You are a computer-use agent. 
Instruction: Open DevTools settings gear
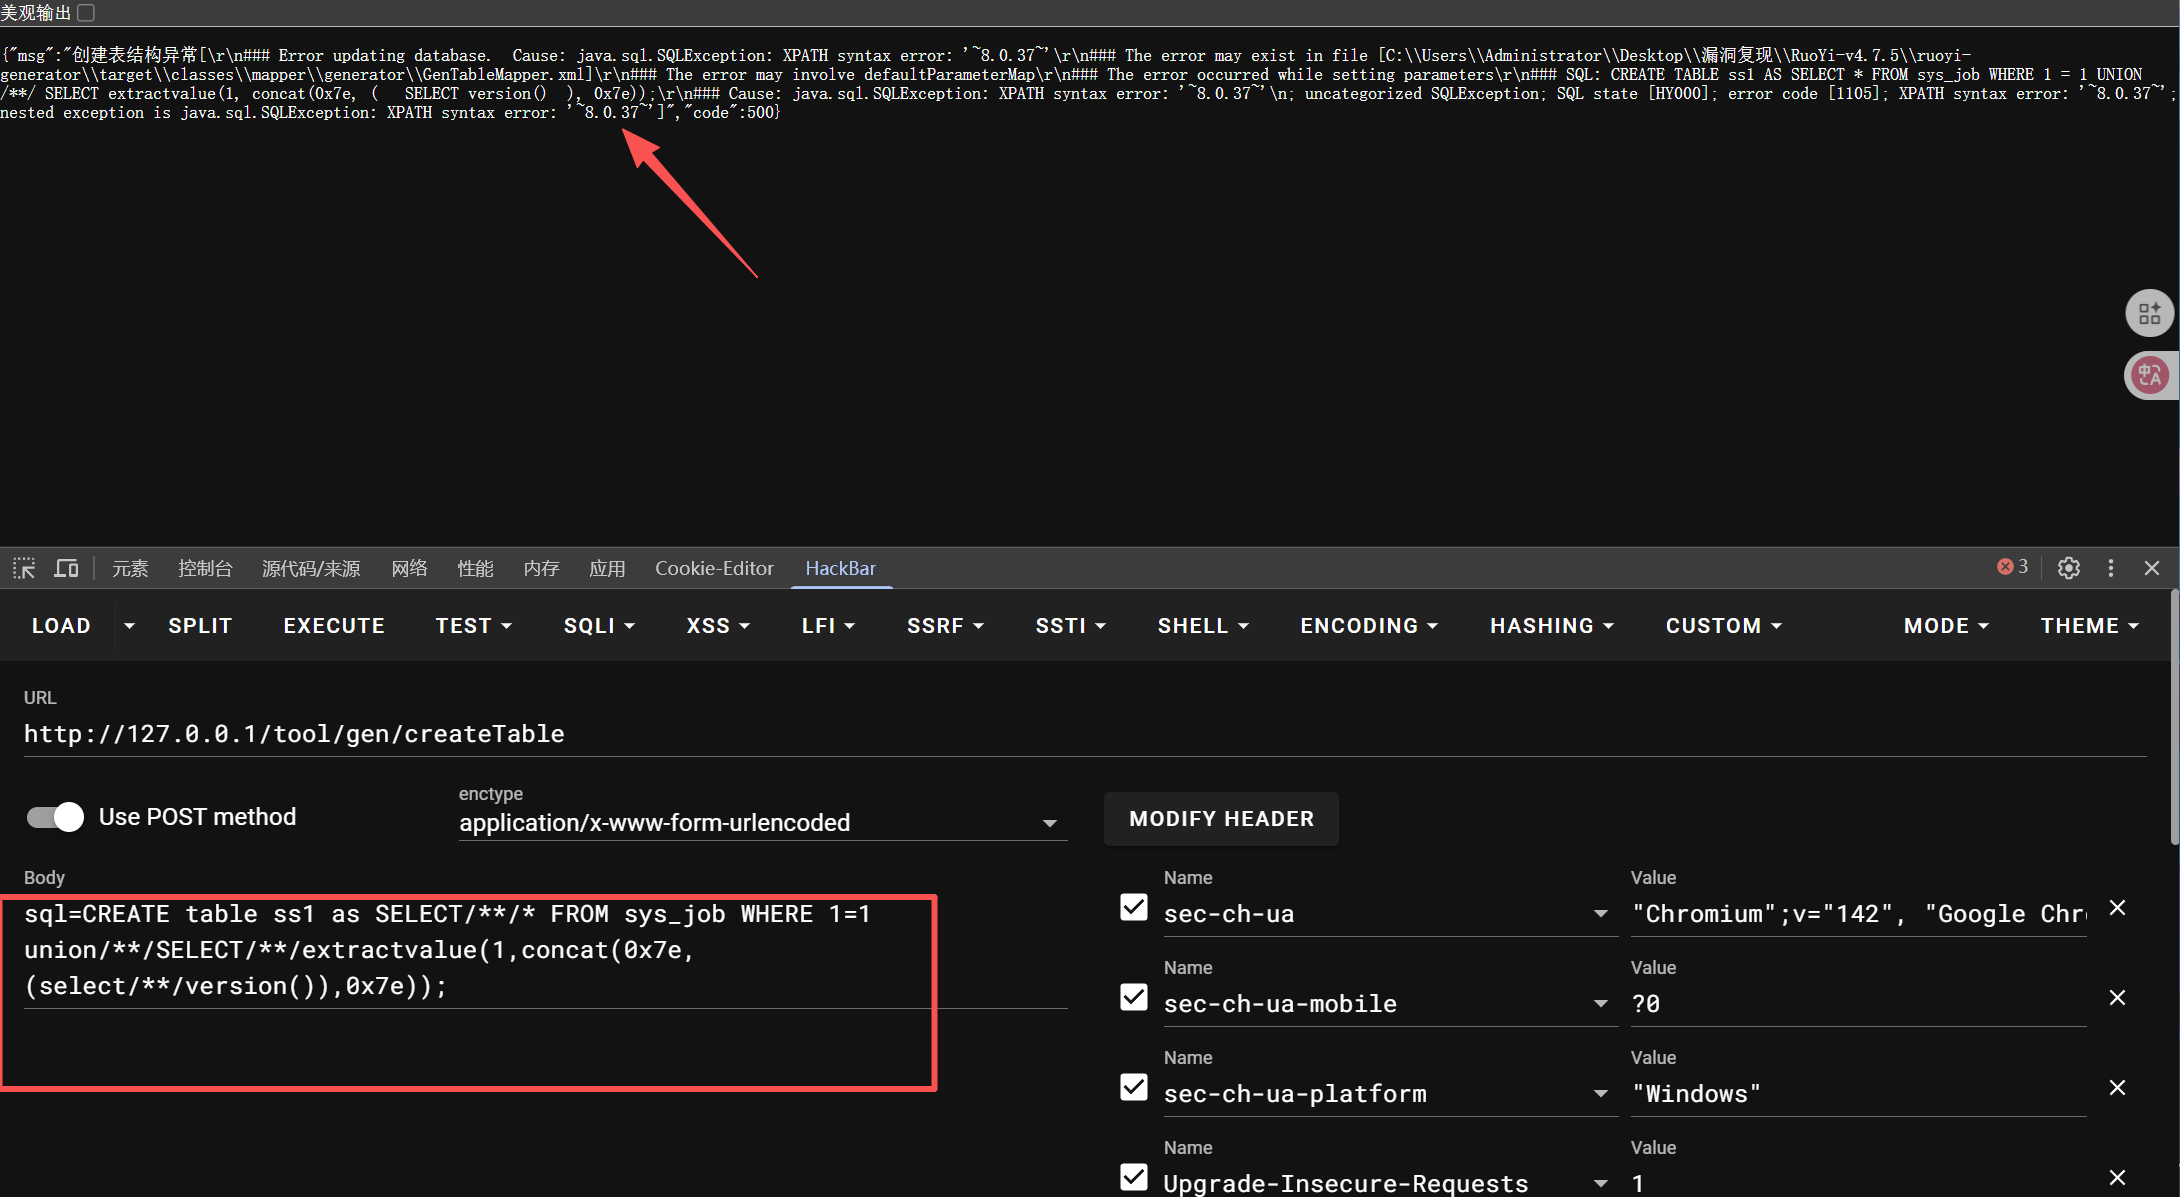2069,568
